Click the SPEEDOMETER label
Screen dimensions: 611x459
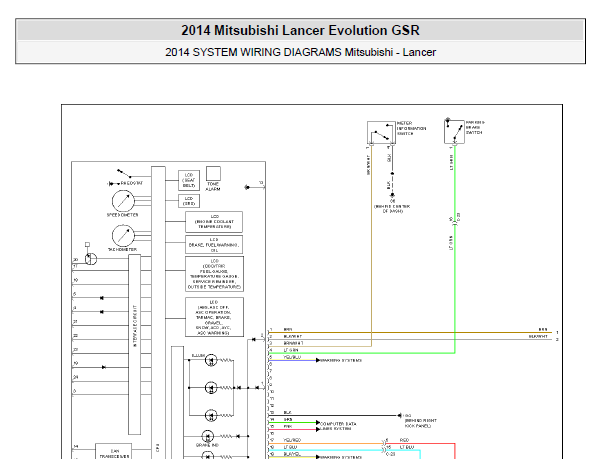pos(122,215)
